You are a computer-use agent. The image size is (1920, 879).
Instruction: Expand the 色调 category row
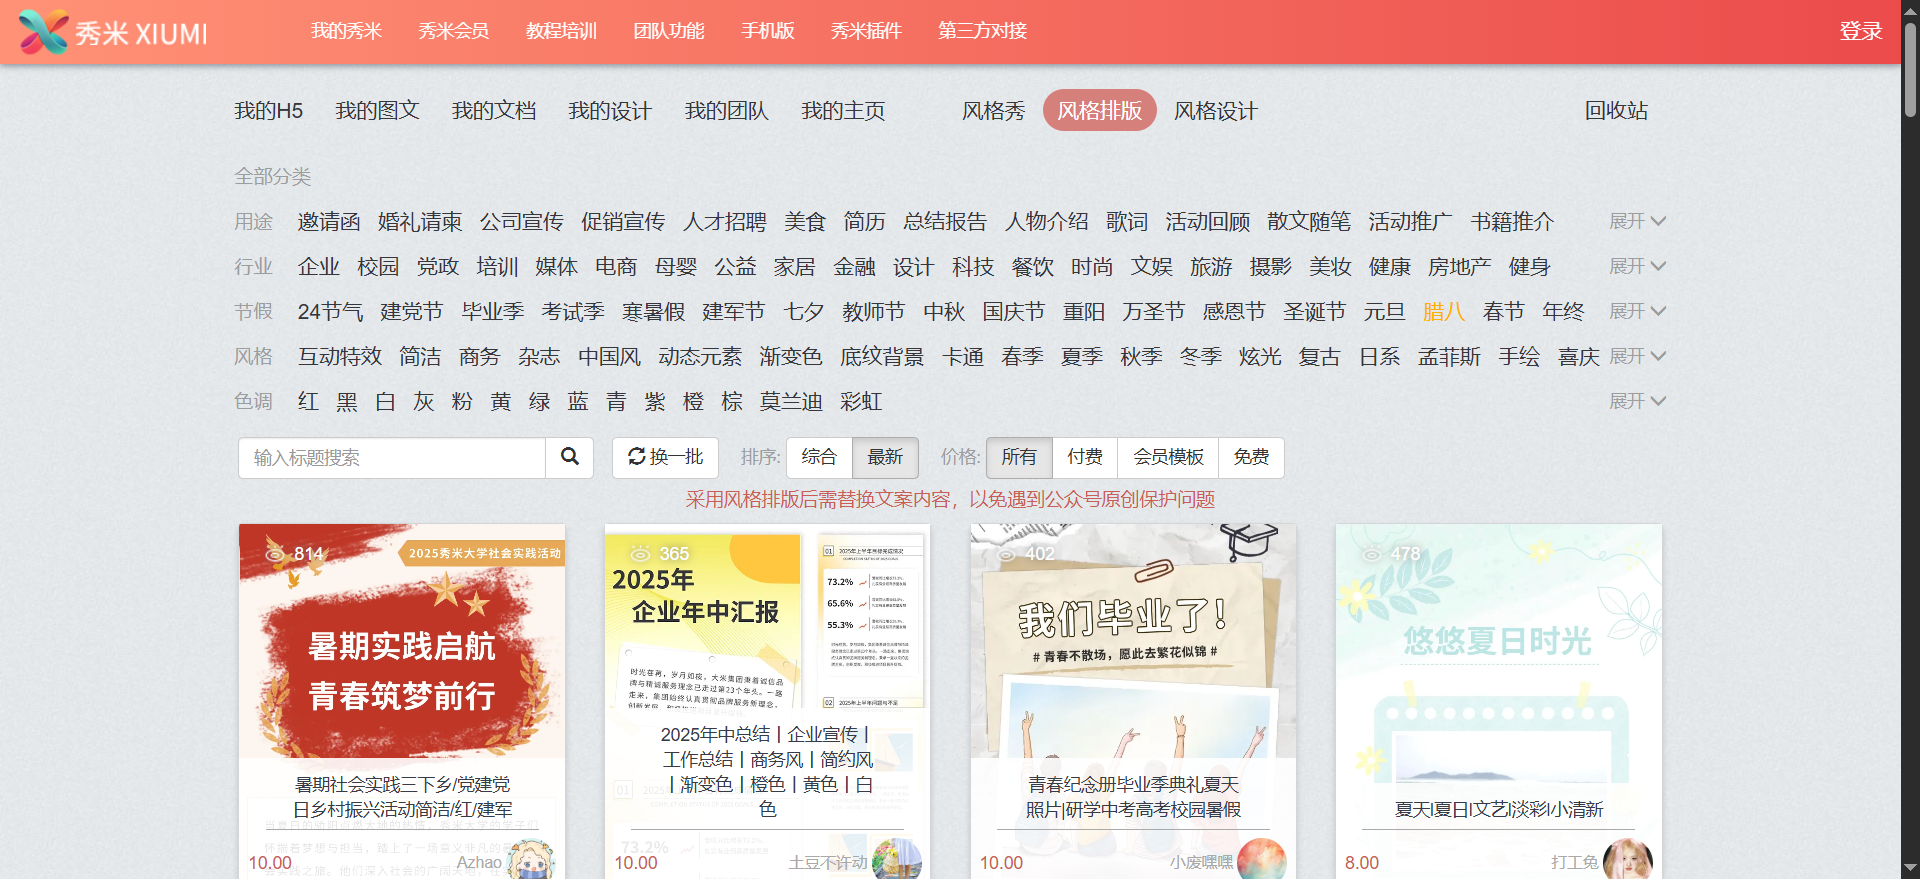1636,401
